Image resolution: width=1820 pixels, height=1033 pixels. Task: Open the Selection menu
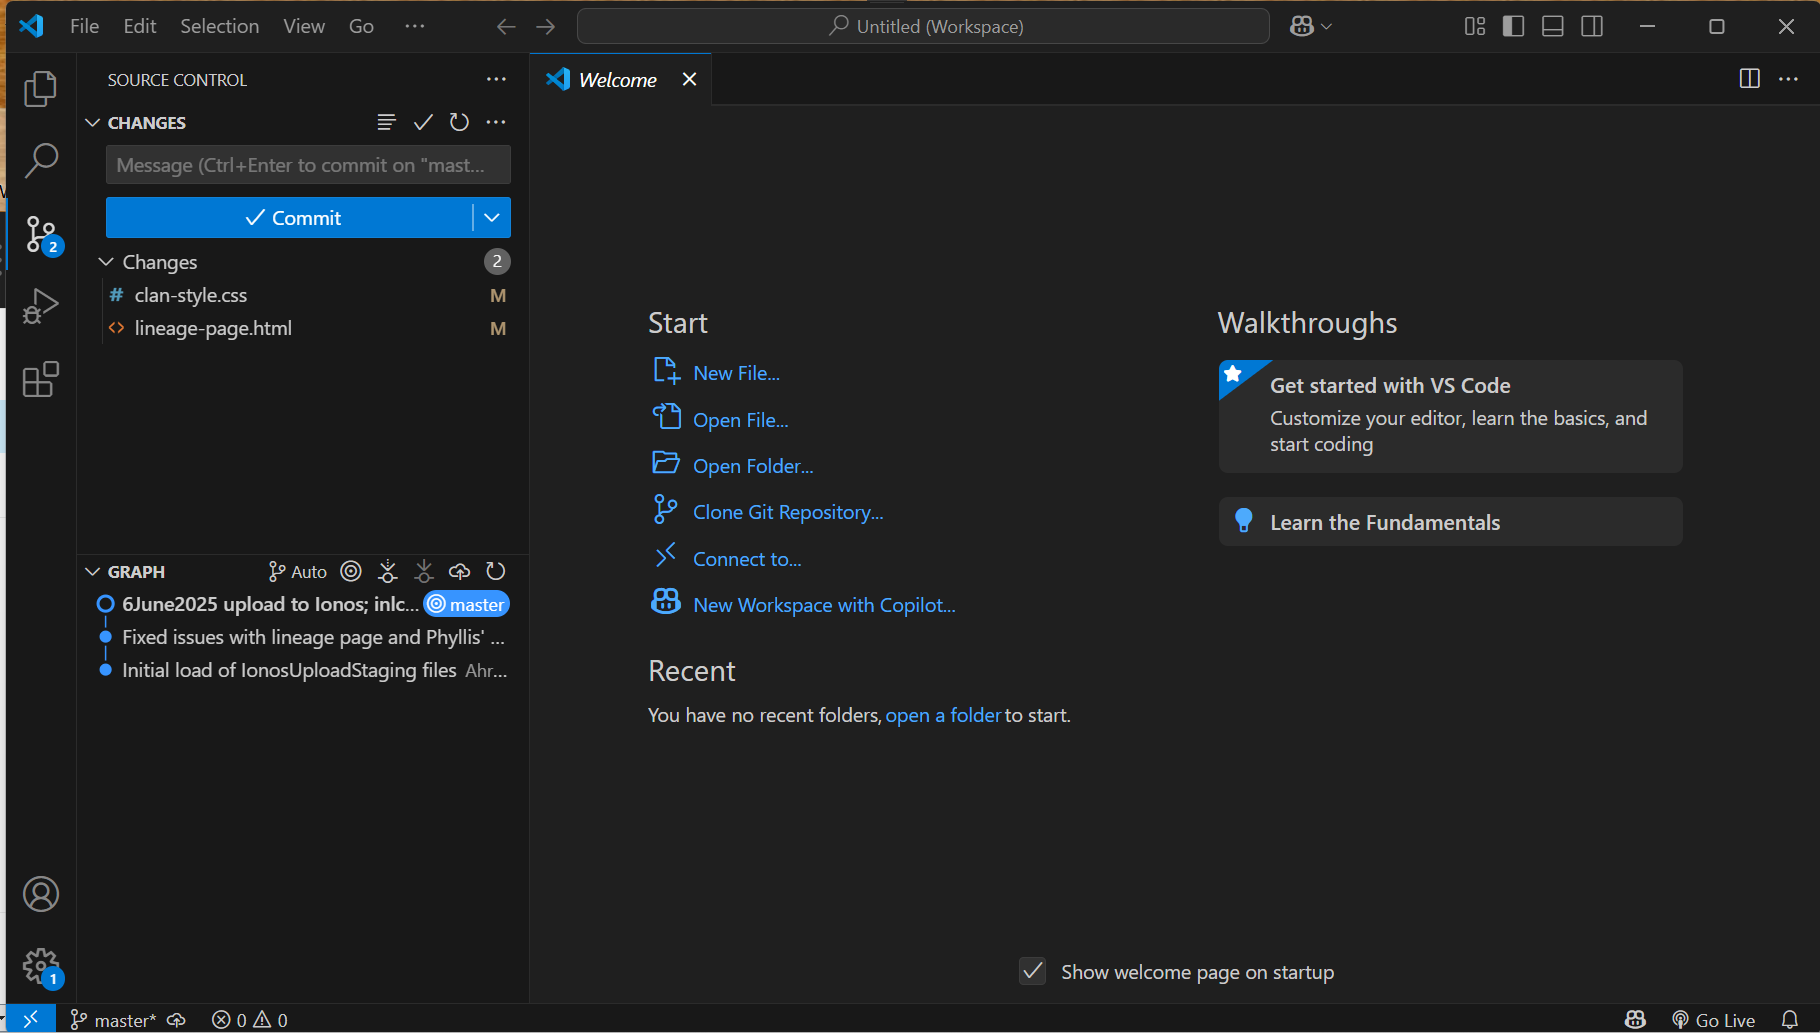click(x=219, y=26)
